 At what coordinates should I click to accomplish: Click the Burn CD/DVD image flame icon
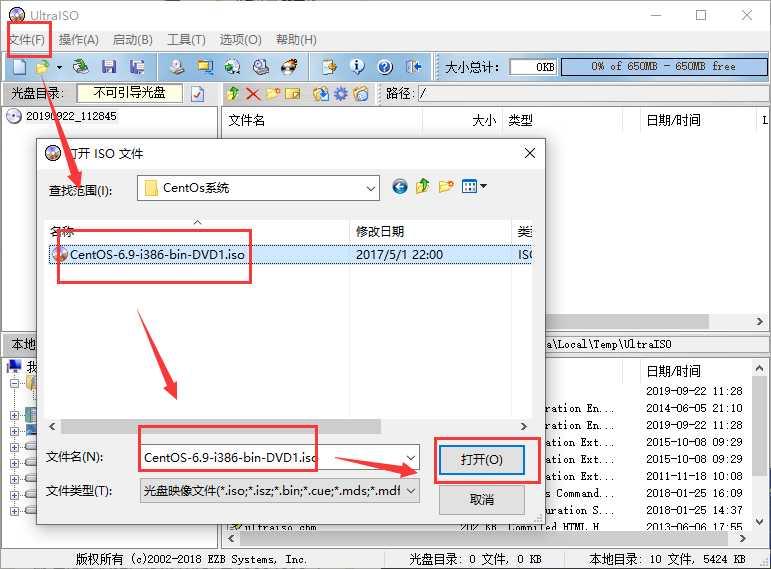pyautogui.click(x=289, y=66)
